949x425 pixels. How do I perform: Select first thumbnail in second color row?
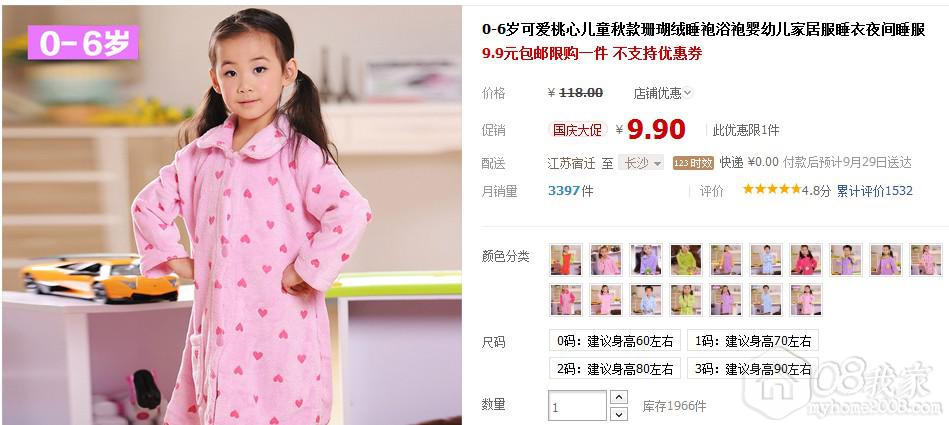pos(566,299)
